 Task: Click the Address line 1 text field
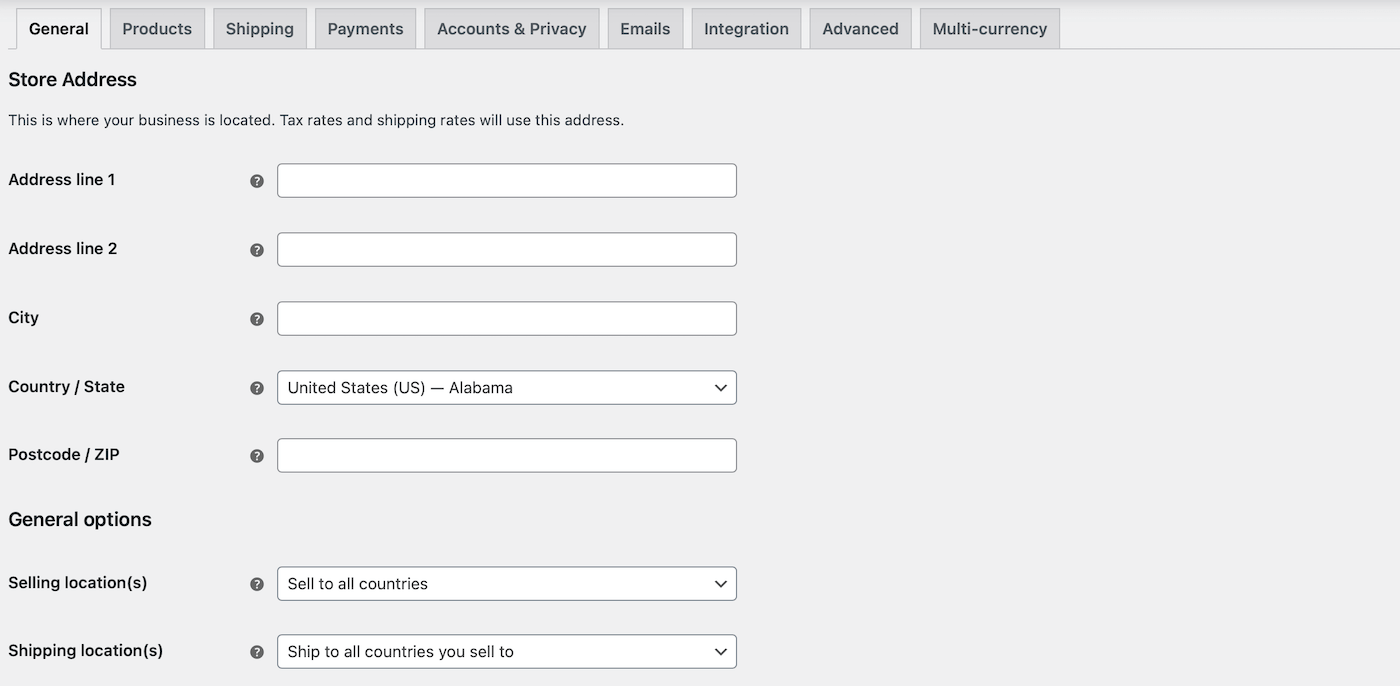pos(506,180)
